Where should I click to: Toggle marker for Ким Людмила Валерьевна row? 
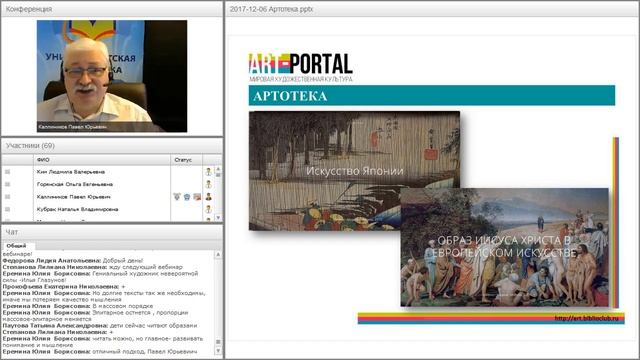click(7, 172)
